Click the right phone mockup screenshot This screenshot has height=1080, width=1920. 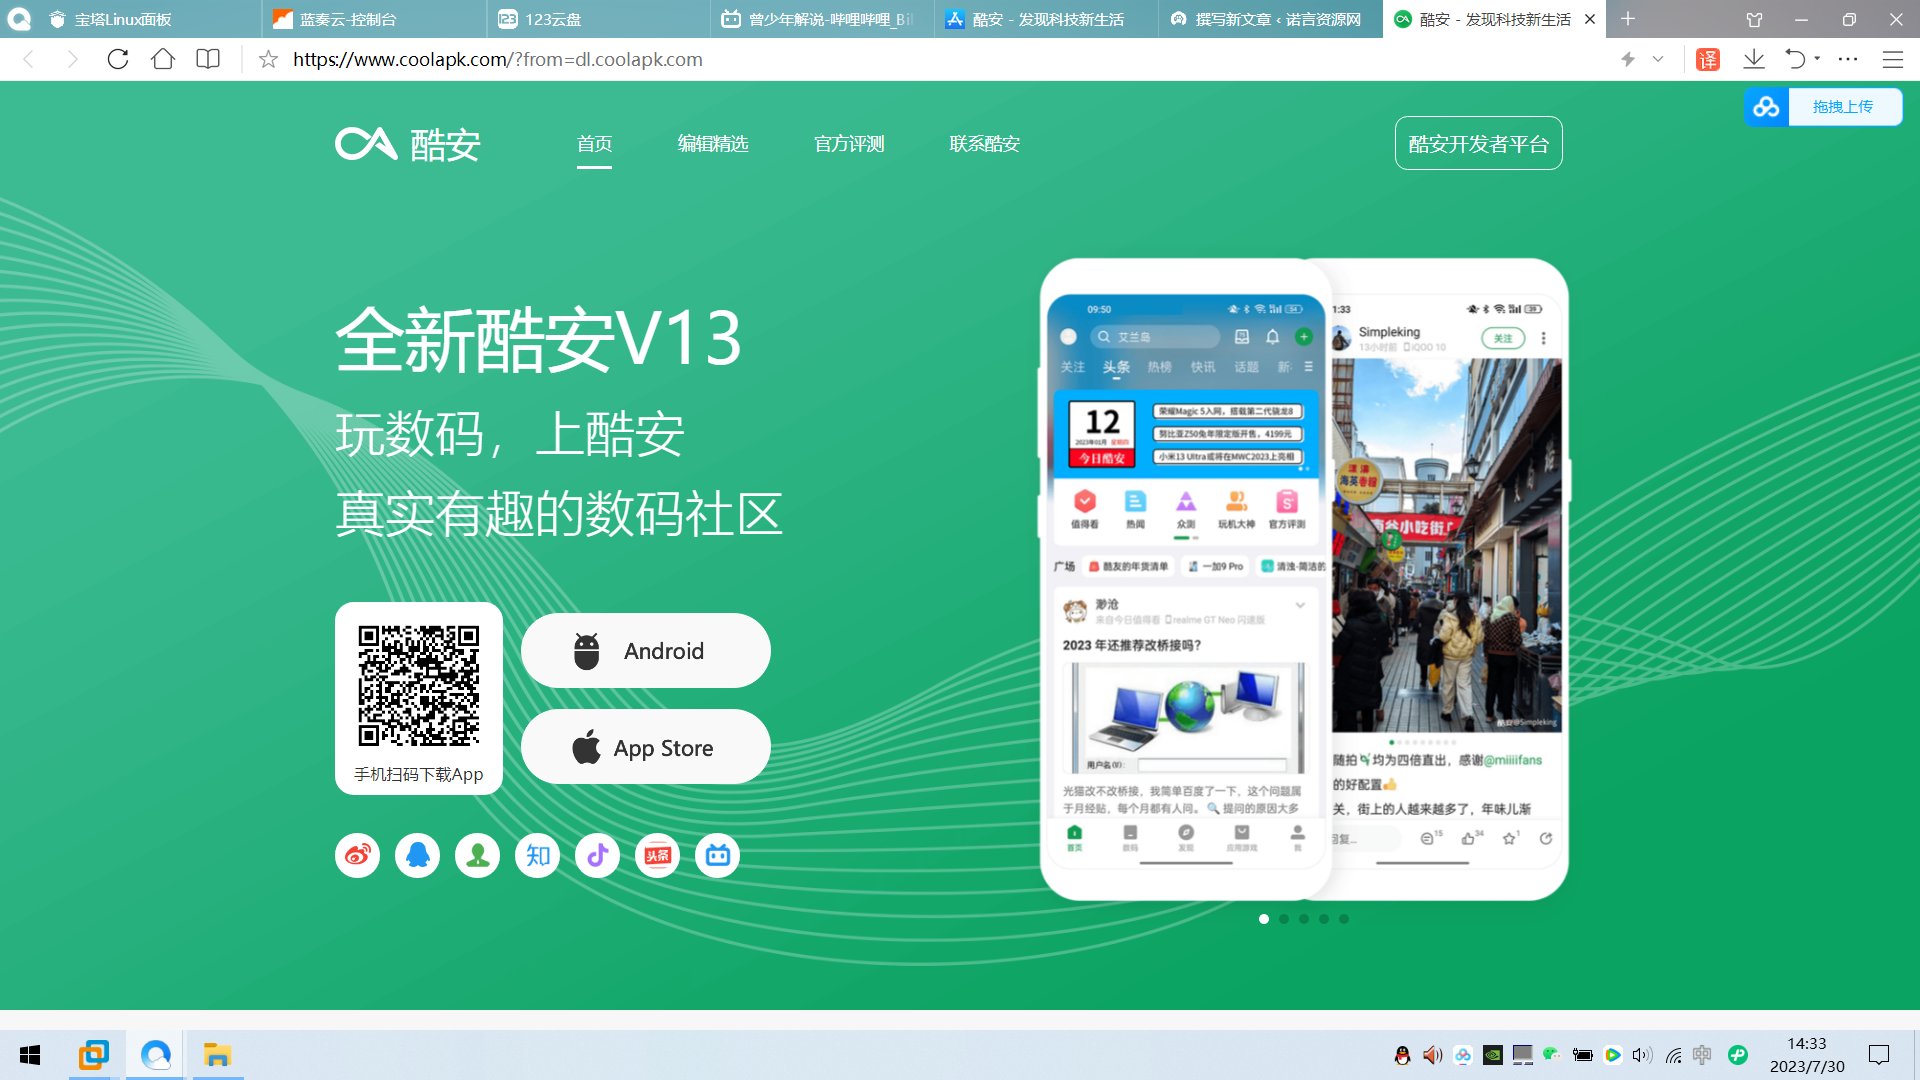coord(1448,580)
